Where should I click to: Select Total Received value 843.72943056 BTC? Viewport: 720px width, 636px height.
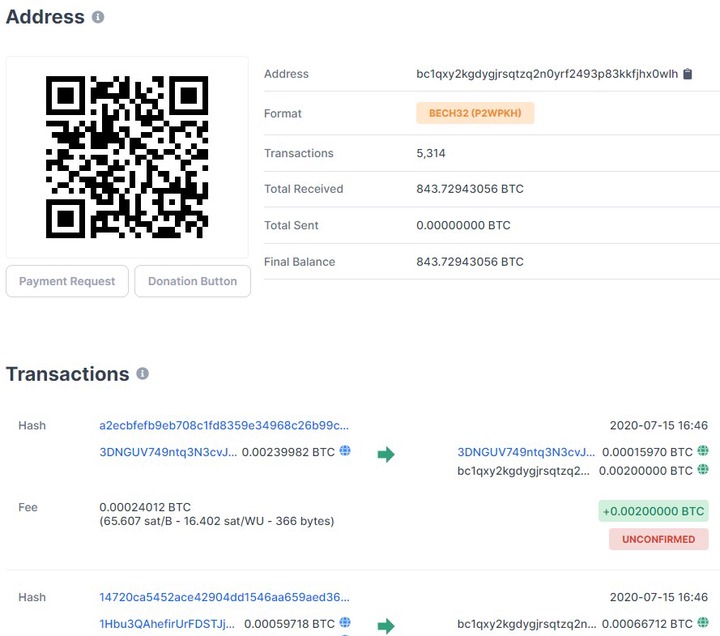[x=470, y=189]
